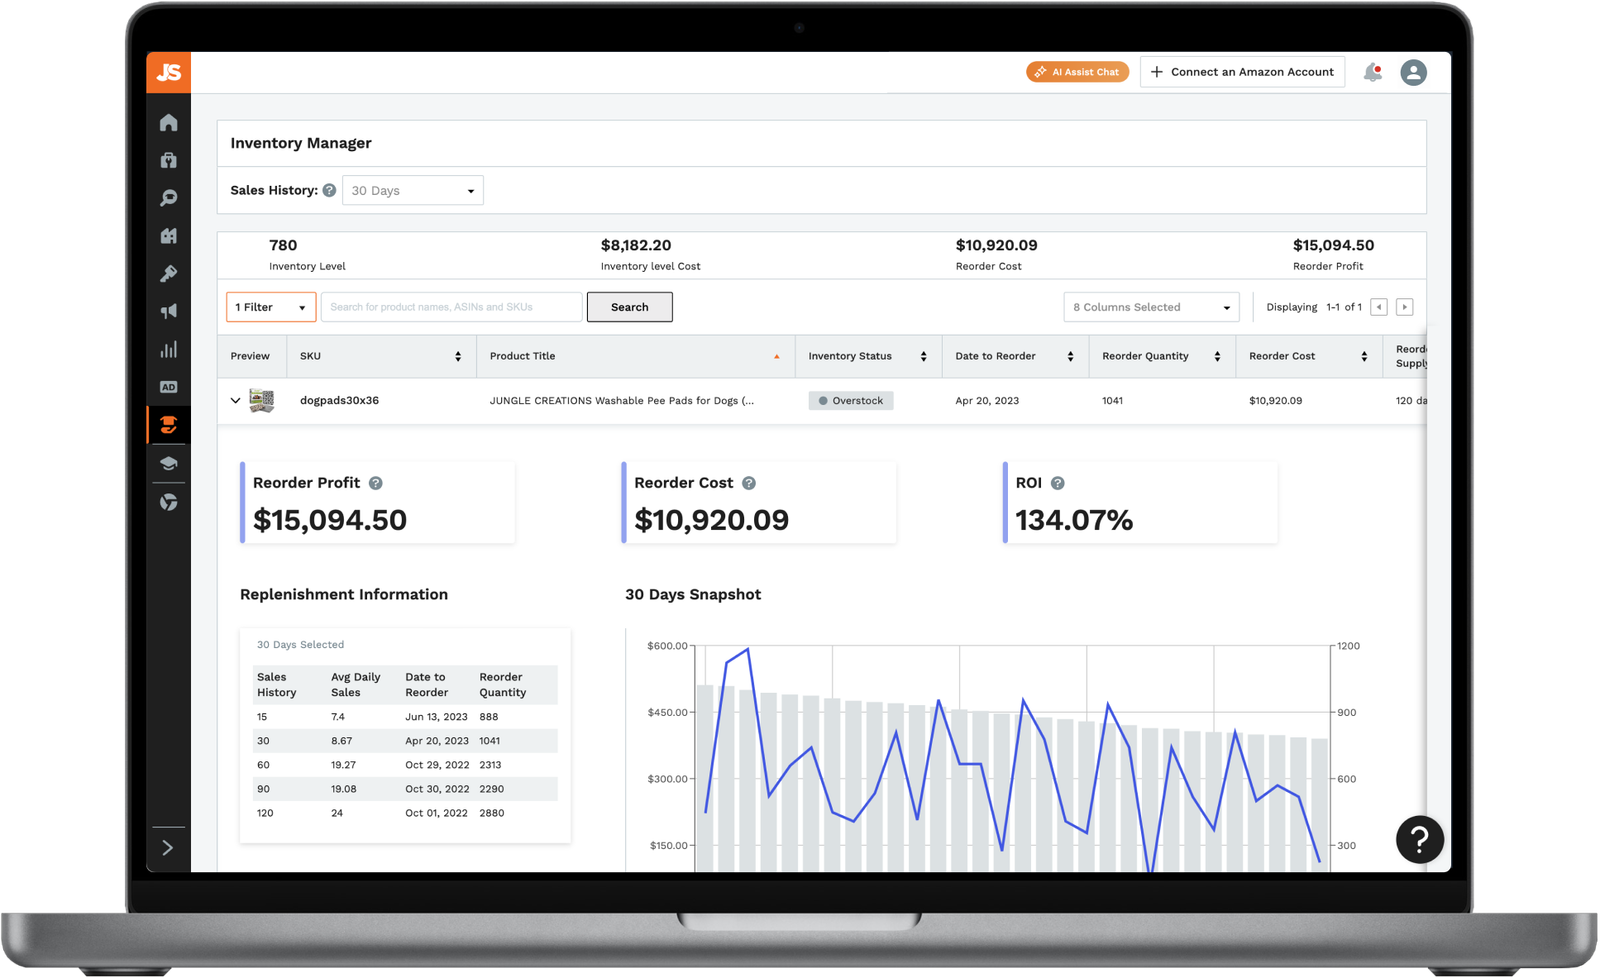Open the 8 Columns Selected dropdown
The image size is (1600, 977).
pos(1151,307)
